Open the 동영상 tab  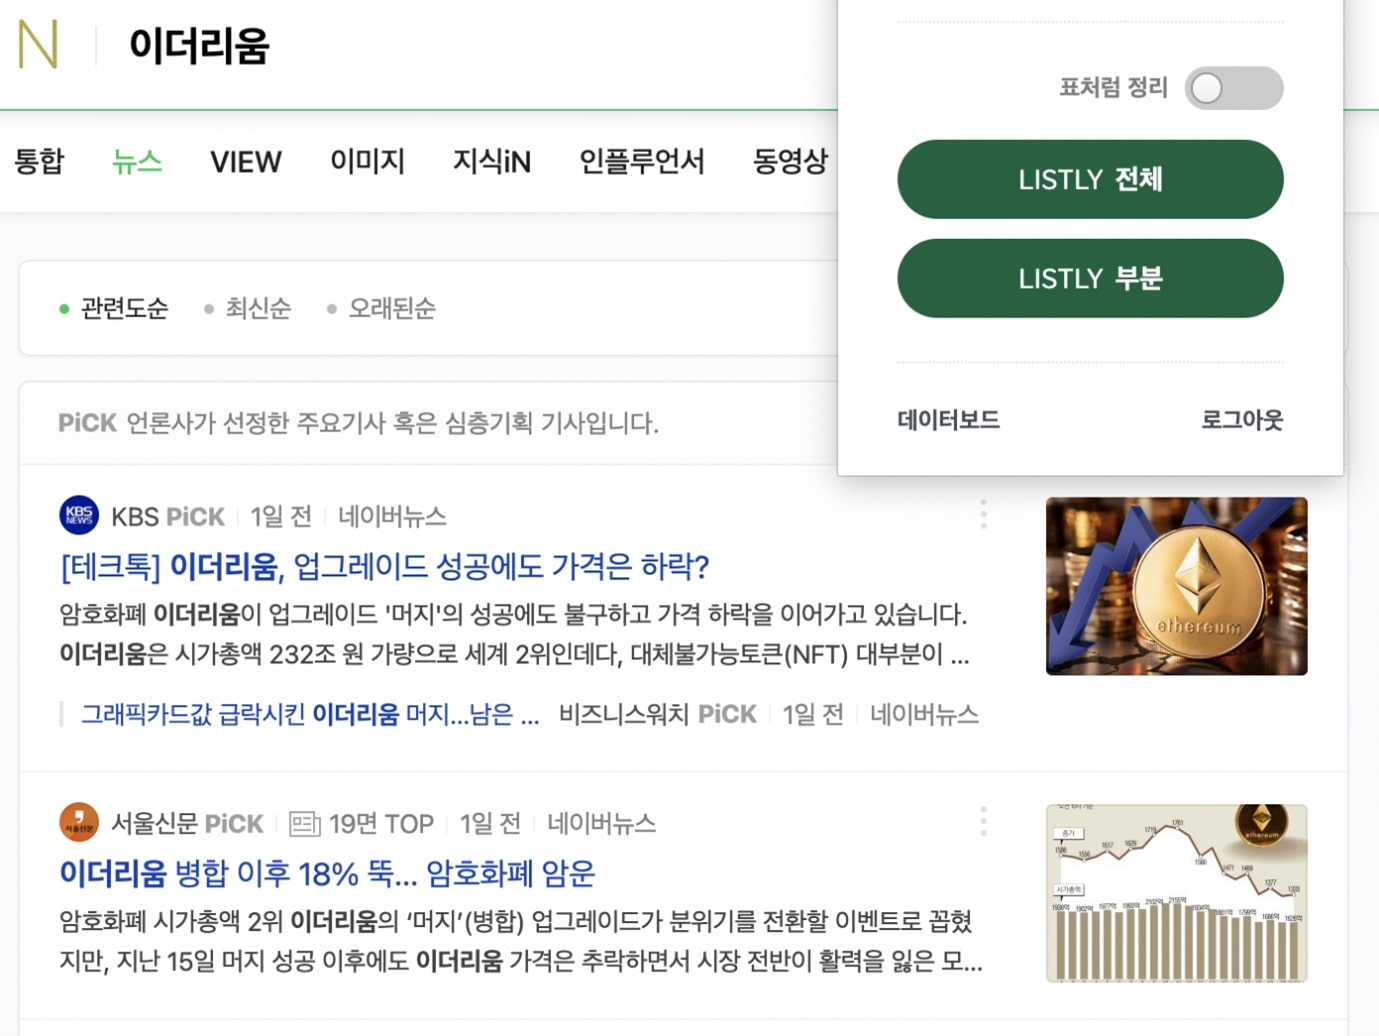[x=792, y=161]
